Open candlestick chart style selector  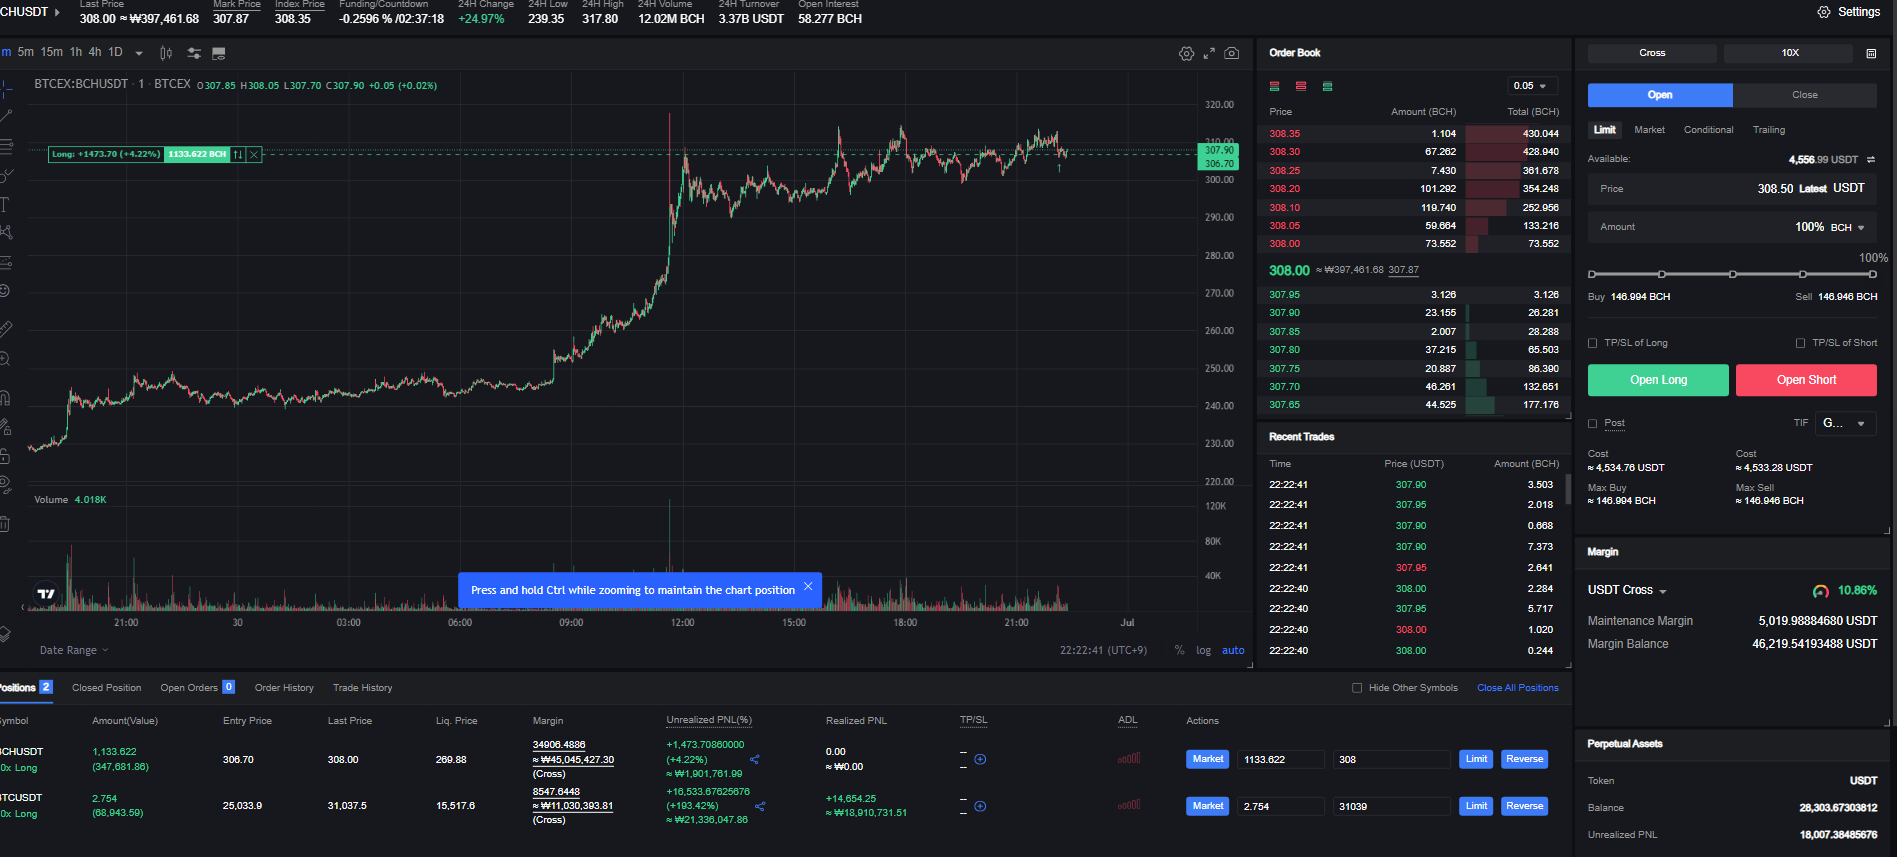(166, 53)
